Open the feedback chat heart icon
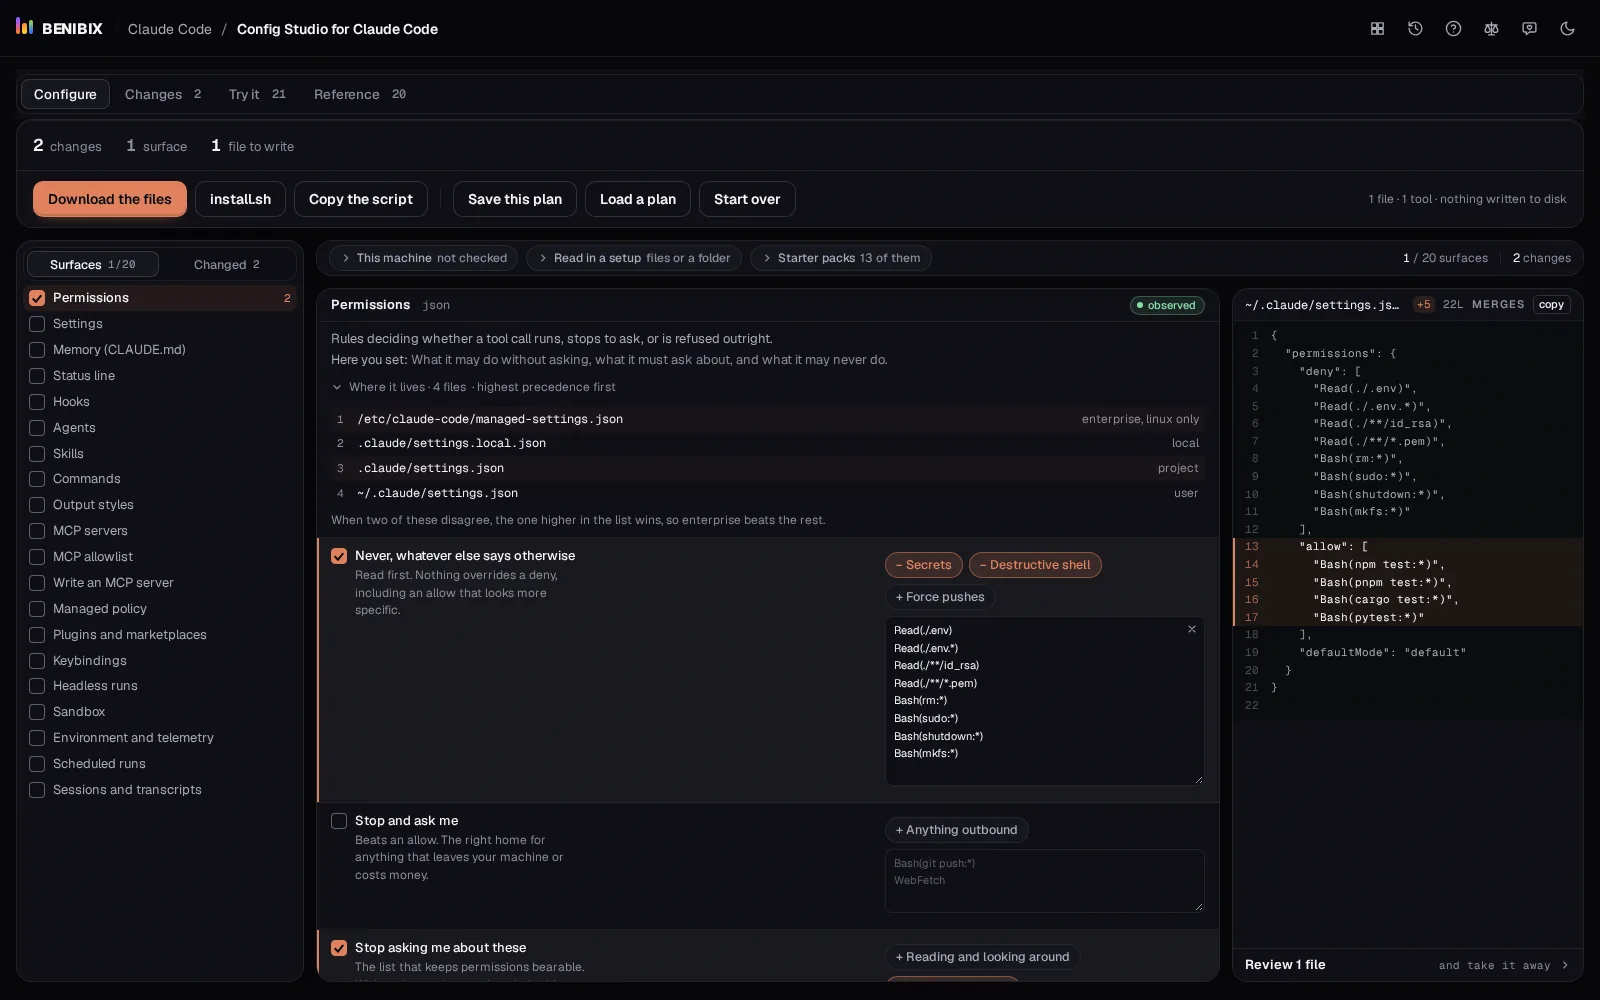This screenshot has width=1600, height=1000. [1529, 29]
